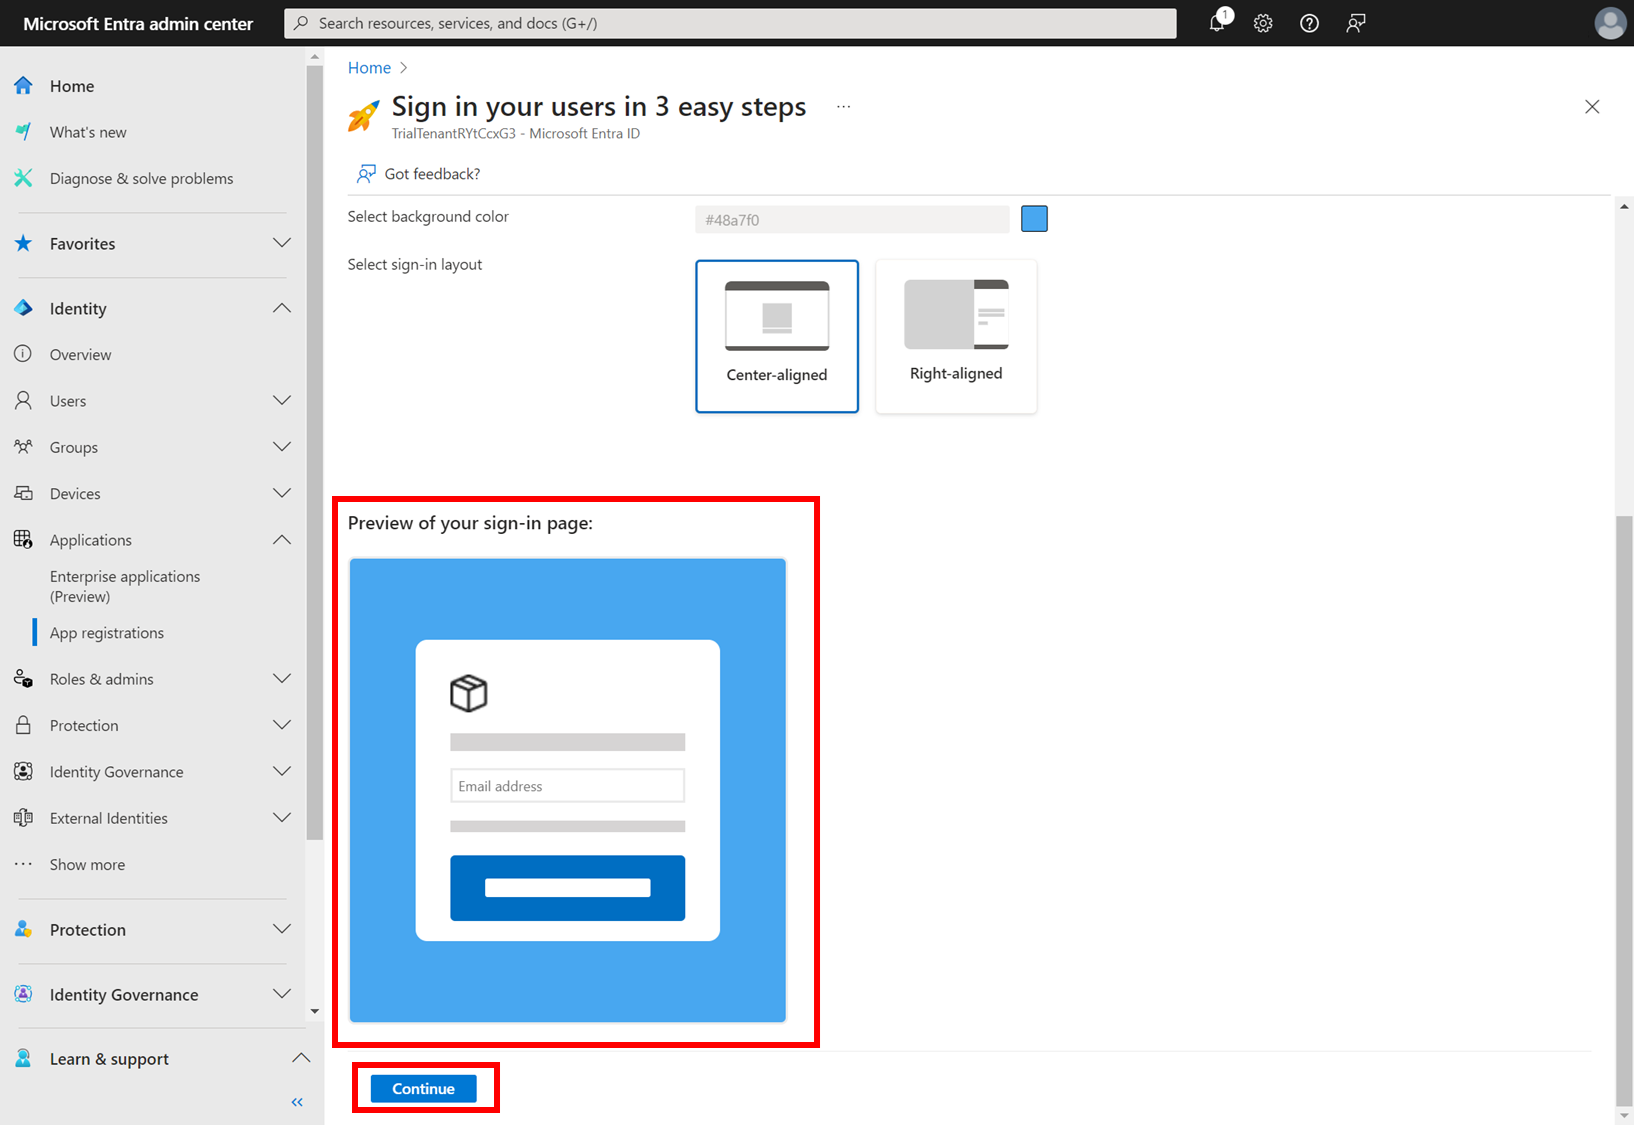Viewport: 1634px width, 1125px height.
Task: Click the Users person icon
Action: (23, 400)
